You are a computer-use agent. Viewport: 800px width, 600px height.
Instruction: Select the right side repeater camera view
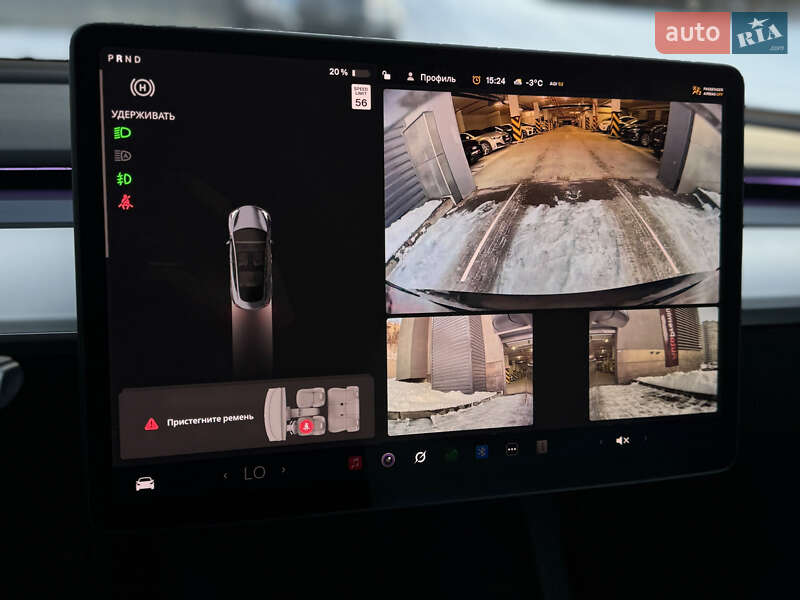653,363
